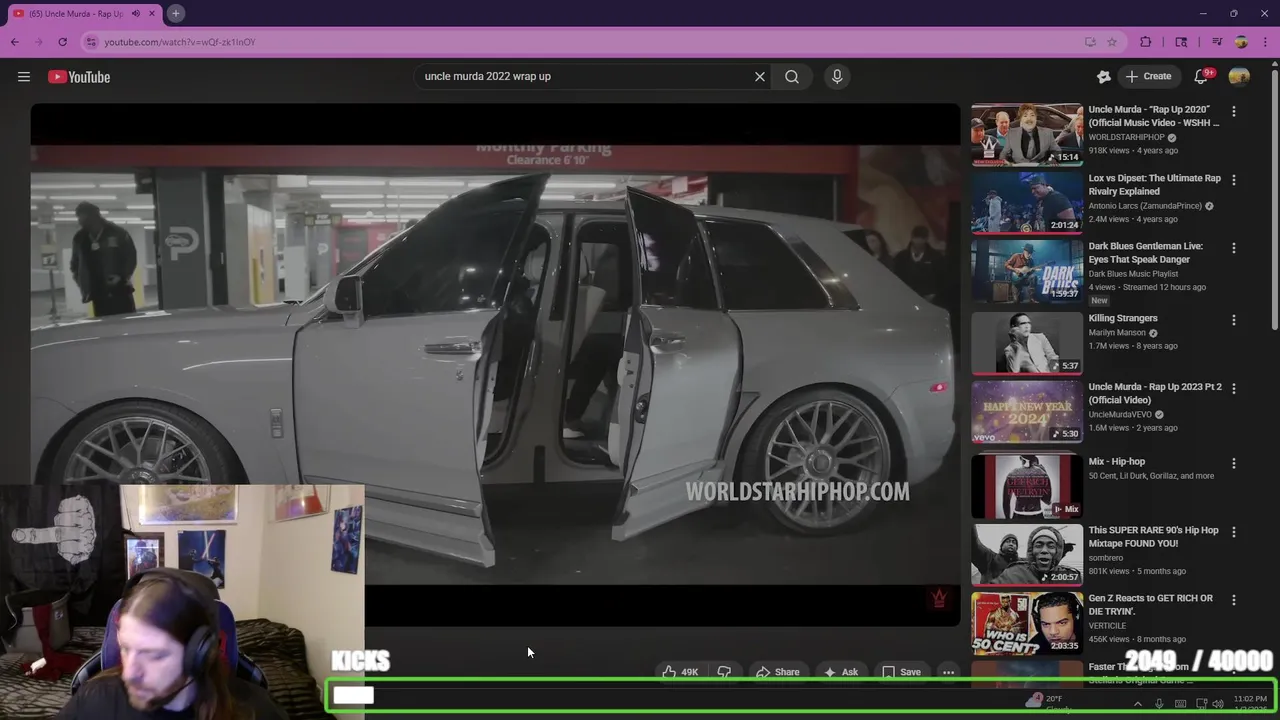Viewport: 1280px width, 720px height.
Task: Install app icon in address bar
Action: pos(1090,42)
